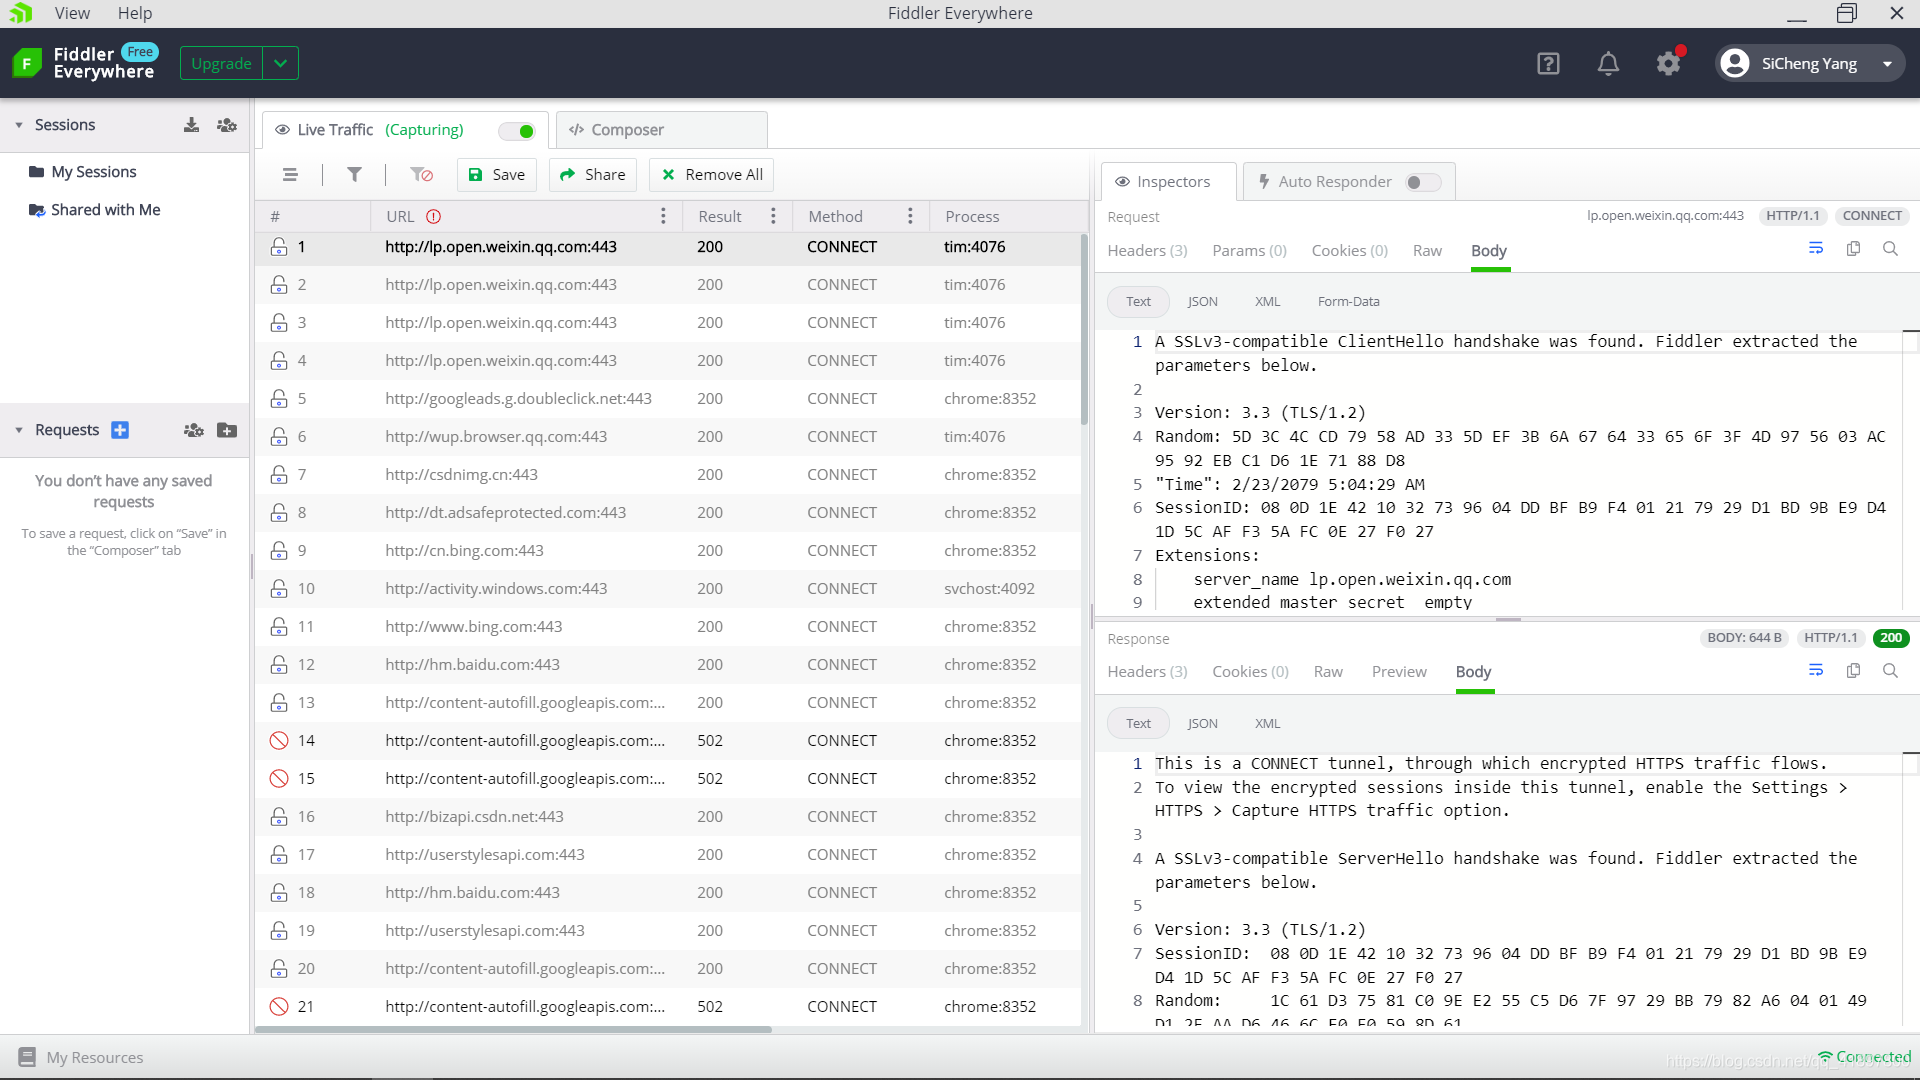Import sessions with download icon
The width and height of the screenshot is (1920, 1080).
(191, 125)
